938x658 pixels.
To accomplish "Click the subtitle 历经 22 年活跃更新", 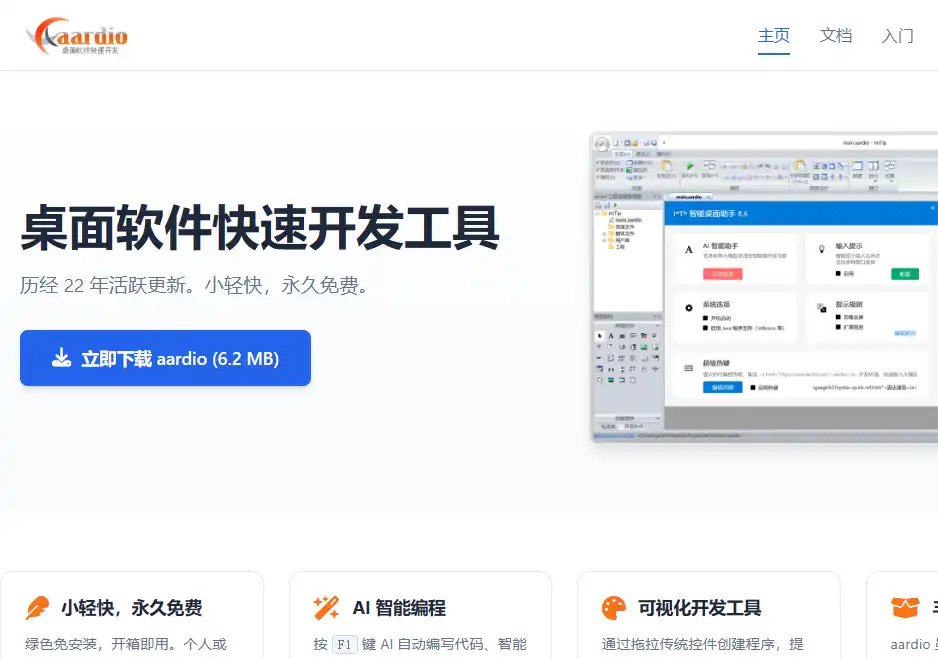I will (x=103, y=285).
